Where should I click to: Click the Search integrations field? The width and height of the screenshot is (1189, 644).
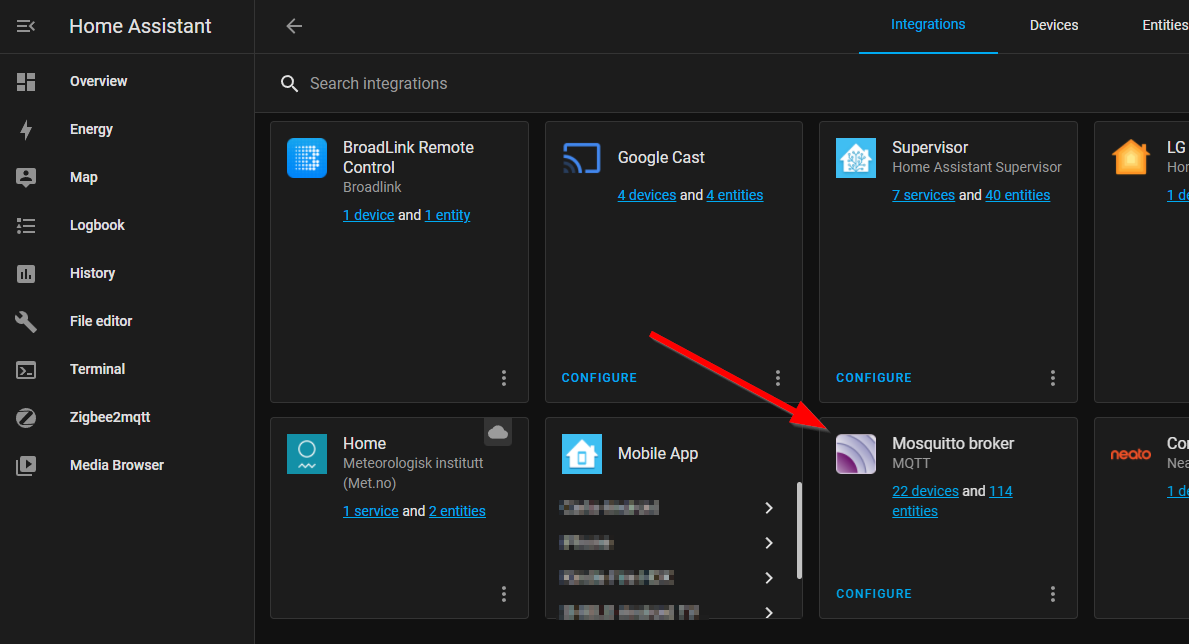coord(600,84)
